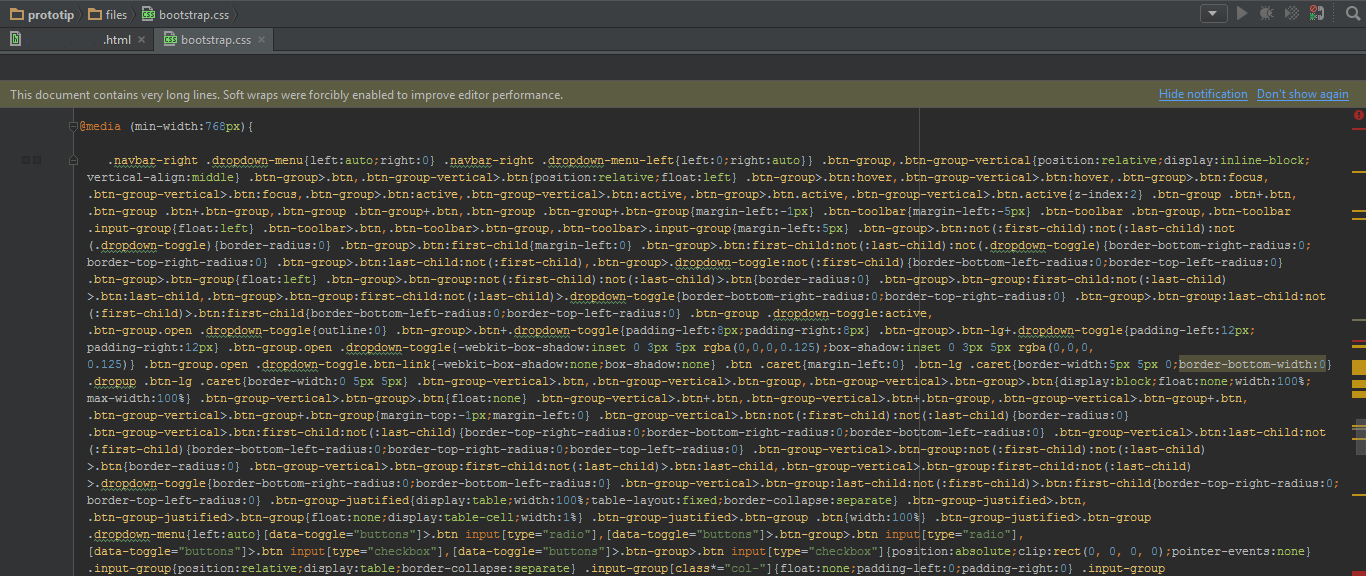
Task: Run with coverage icon
Action: click(x=1292, y=13)
